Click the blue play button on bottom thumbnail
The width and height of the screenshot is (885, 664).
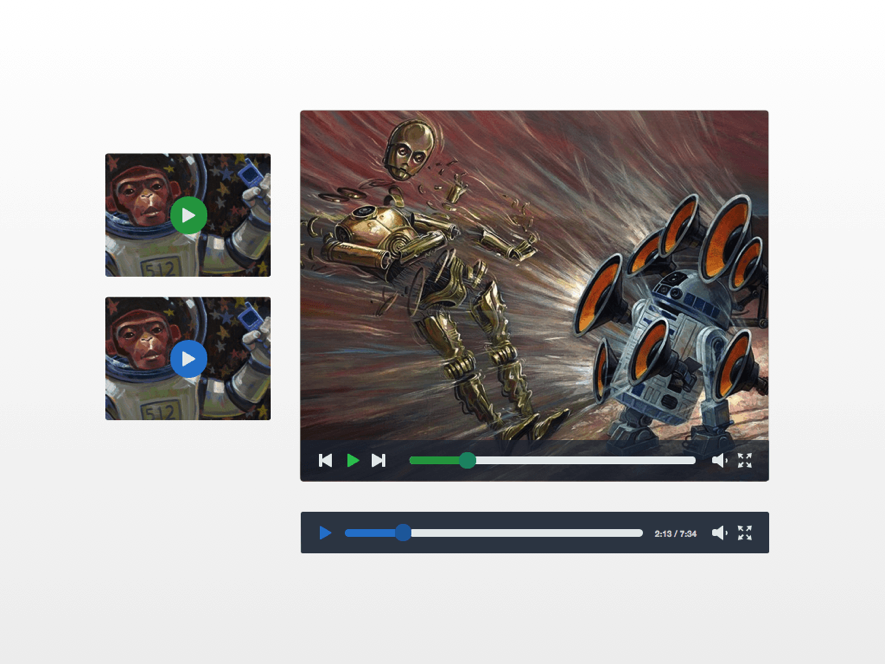coord(189,359)
